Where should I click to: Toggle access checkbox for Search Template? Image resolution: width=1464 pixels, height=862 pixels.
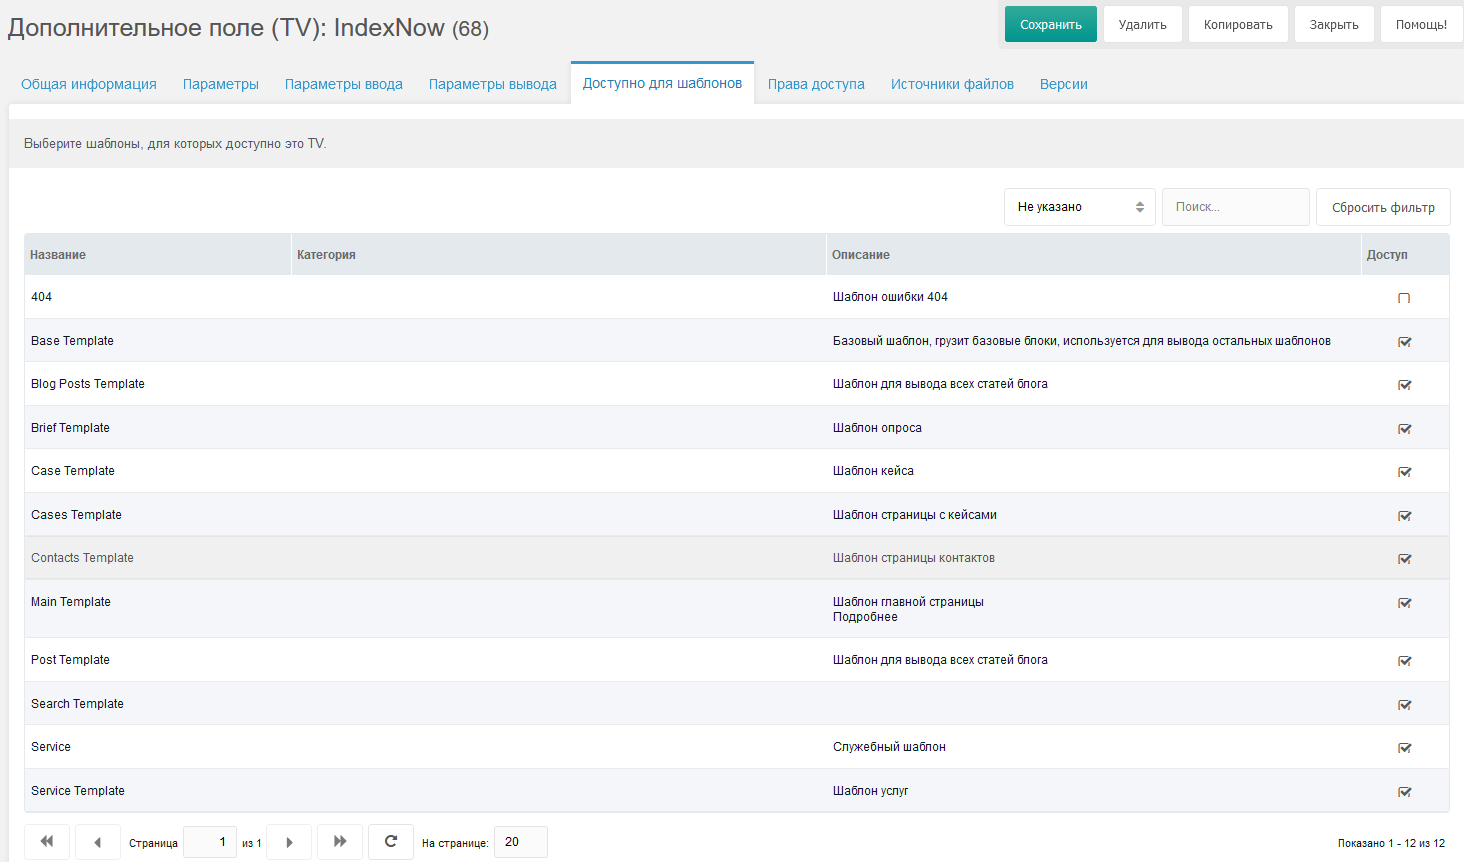(1404, 705)
